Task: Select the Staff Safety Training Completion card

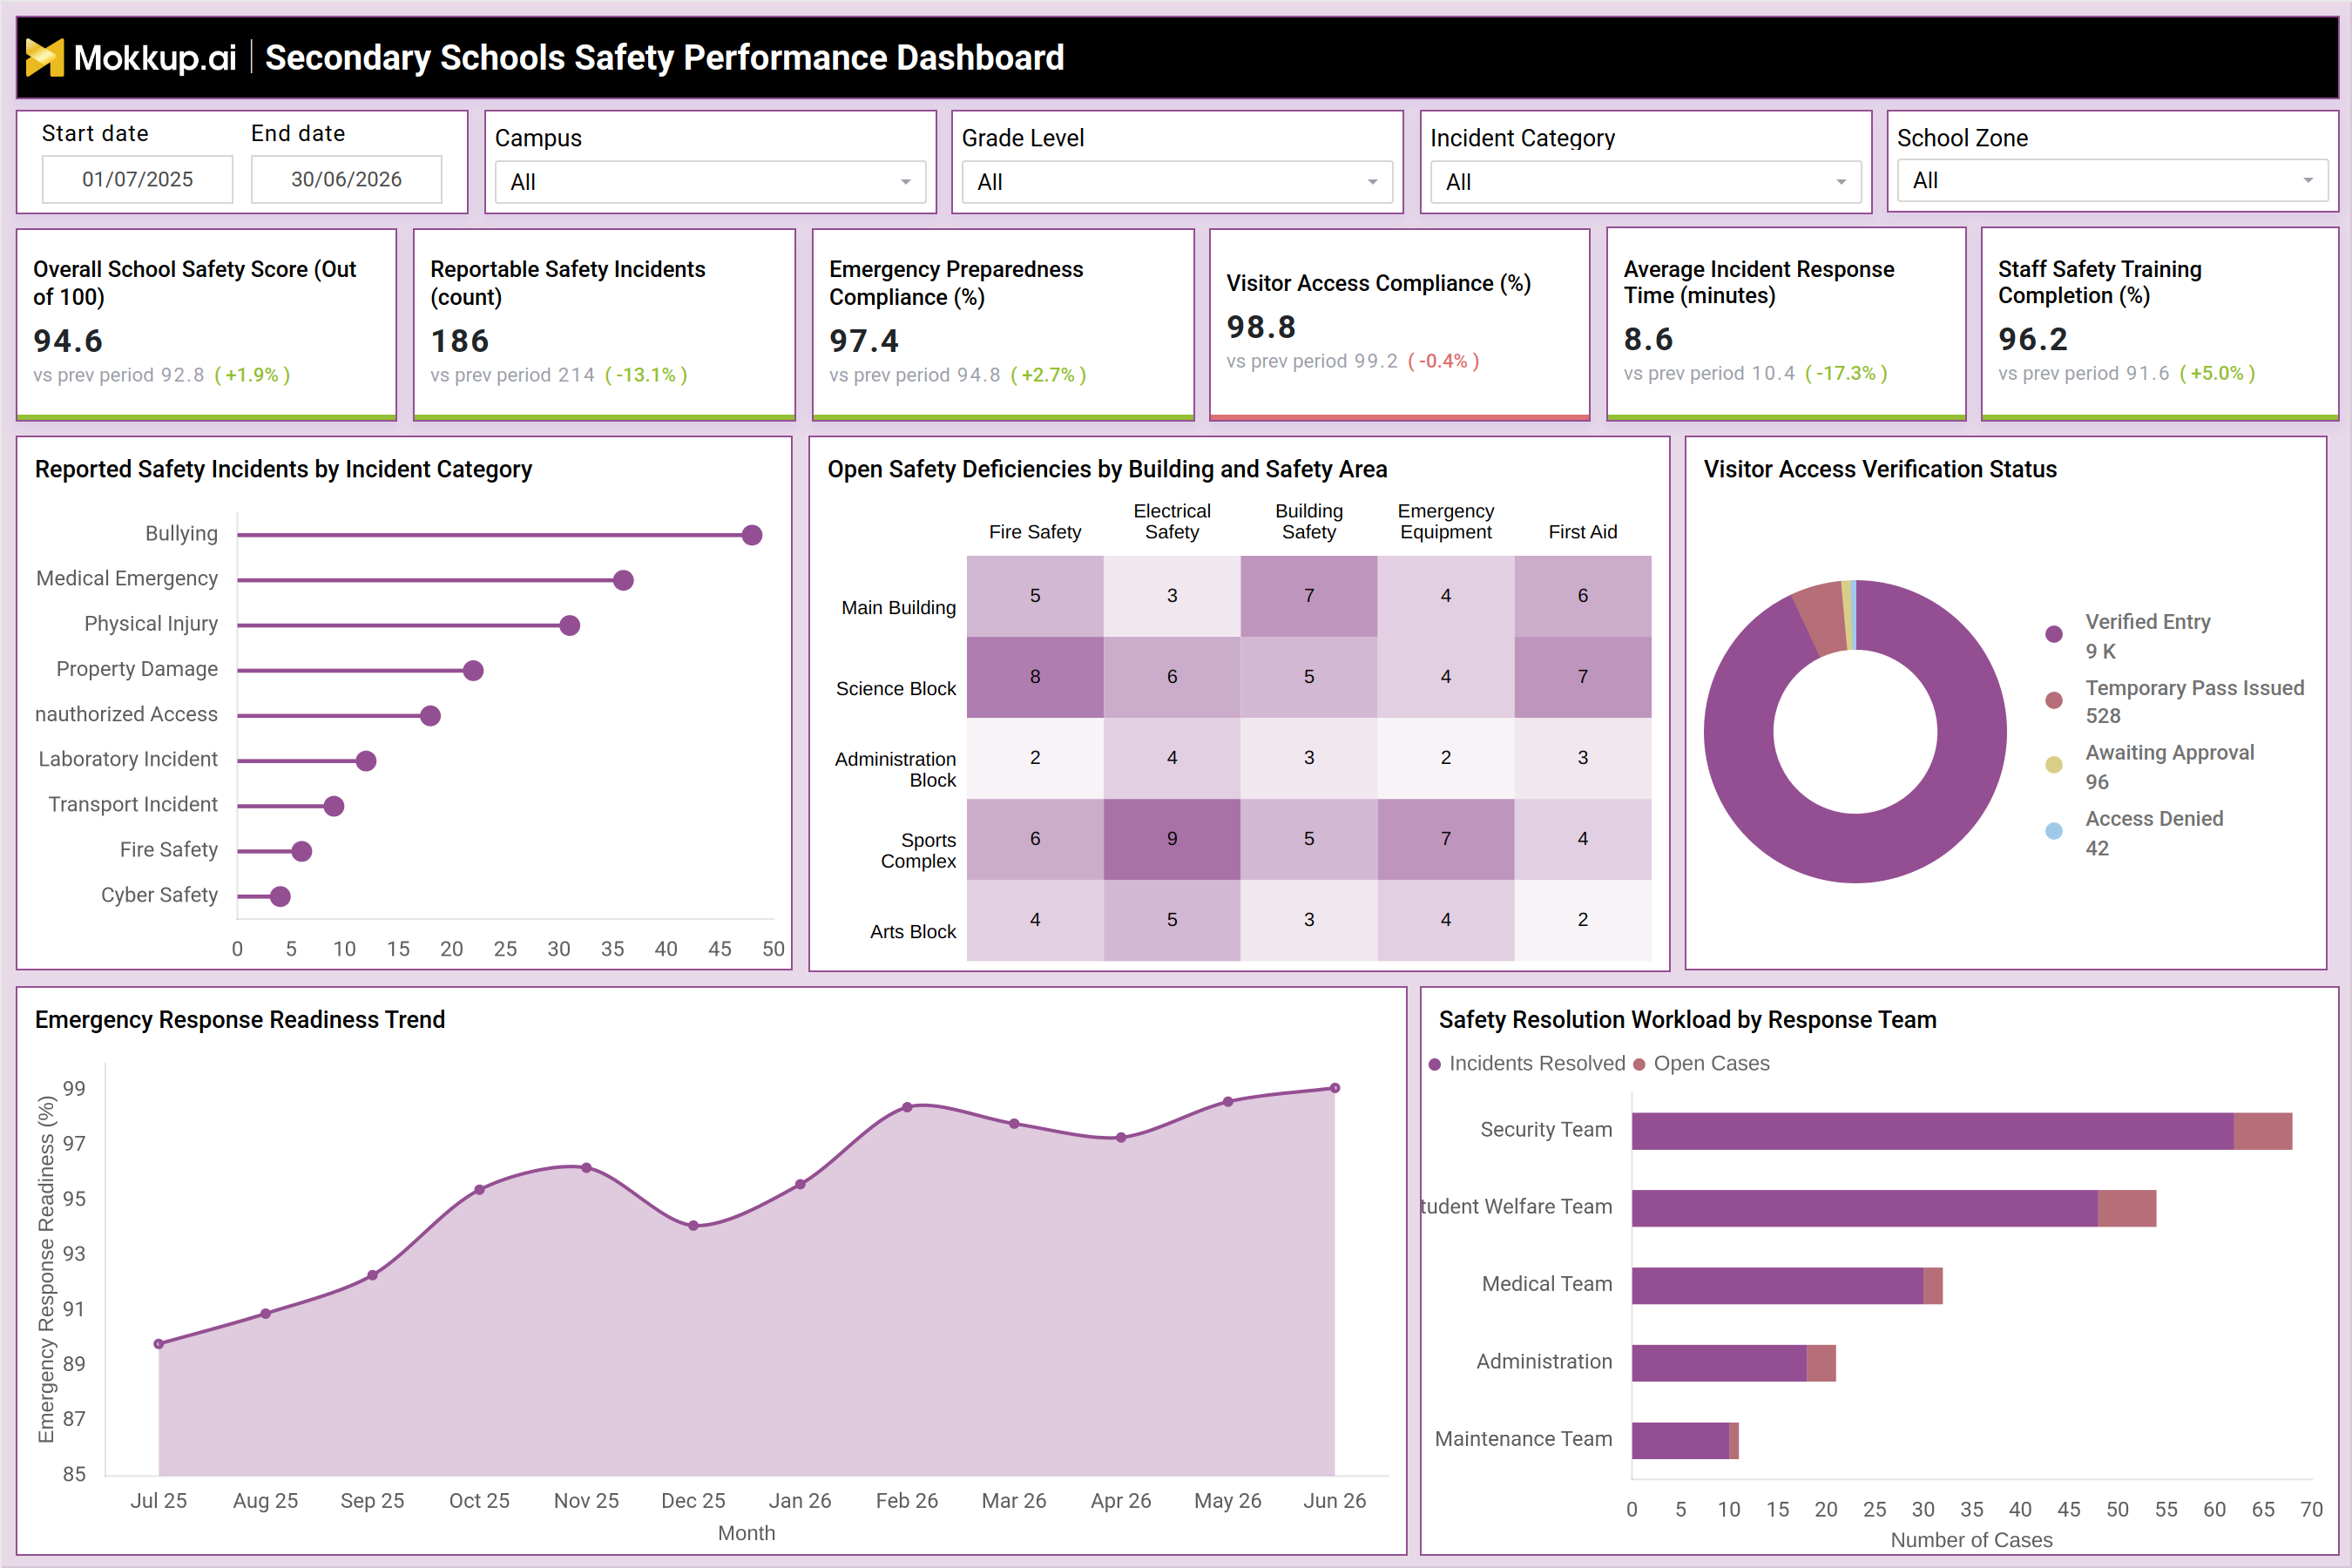Action: point(2160,325)
